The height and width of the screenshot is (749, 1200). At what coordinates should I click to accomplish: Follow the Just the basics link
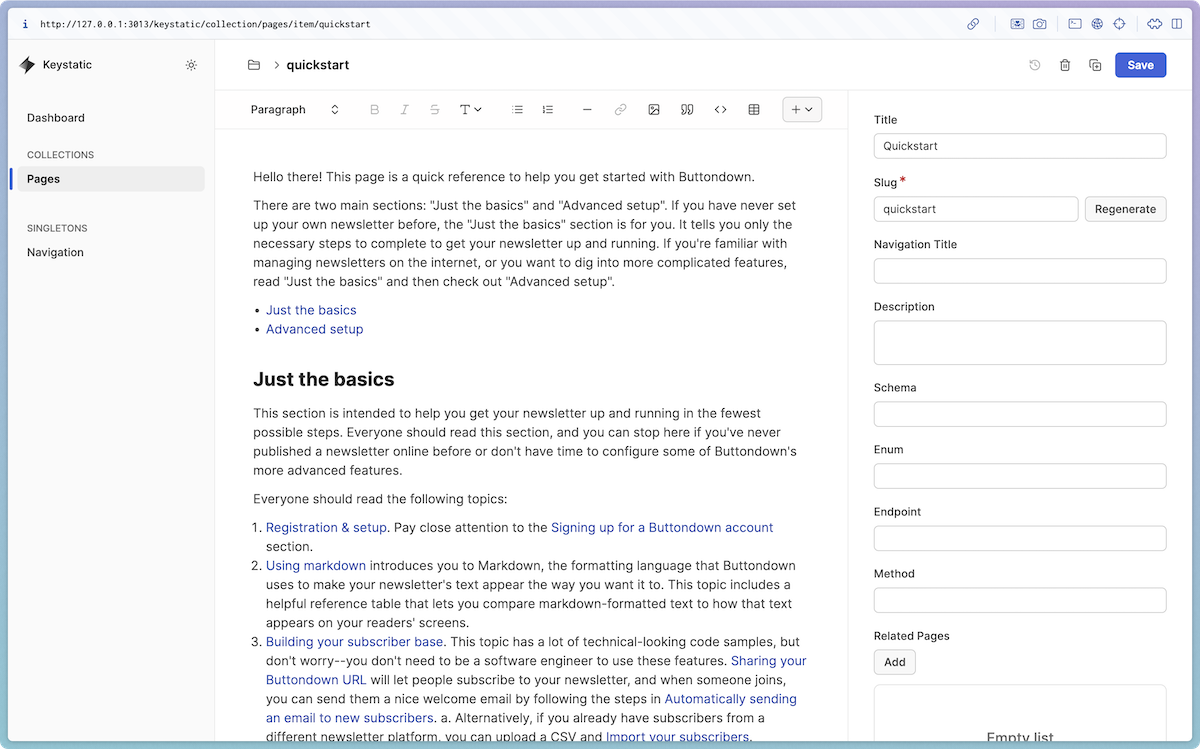point(310,310)
